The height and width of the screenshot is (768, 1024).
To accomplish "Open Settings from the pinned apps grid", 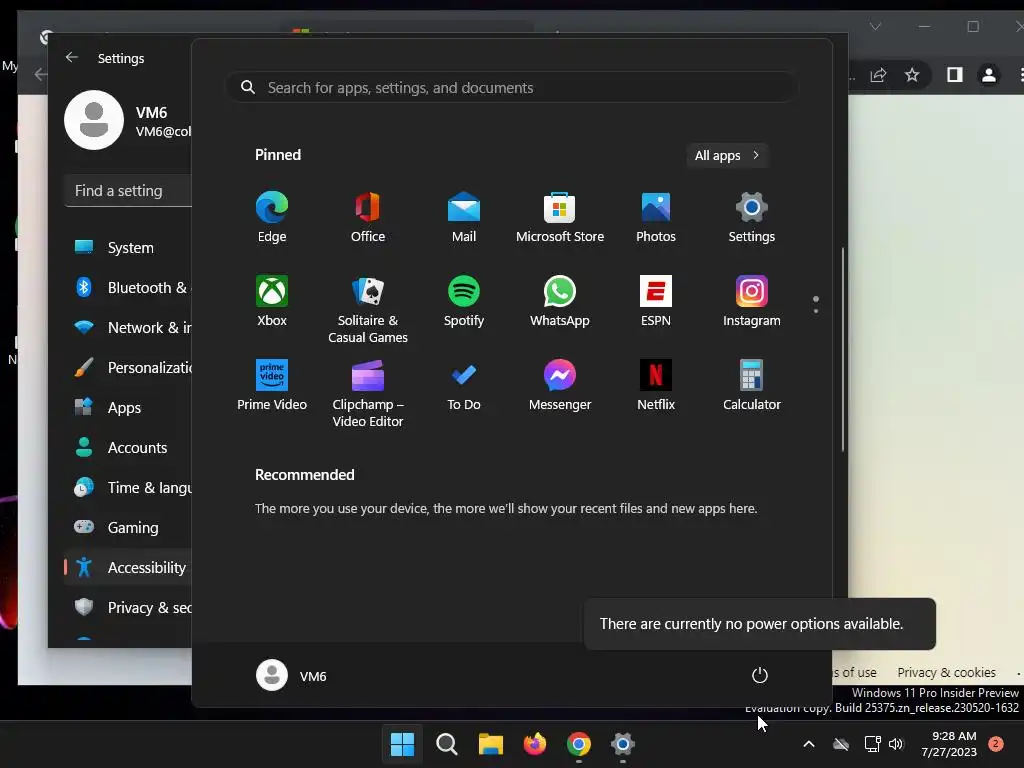I will click(752, 217).
